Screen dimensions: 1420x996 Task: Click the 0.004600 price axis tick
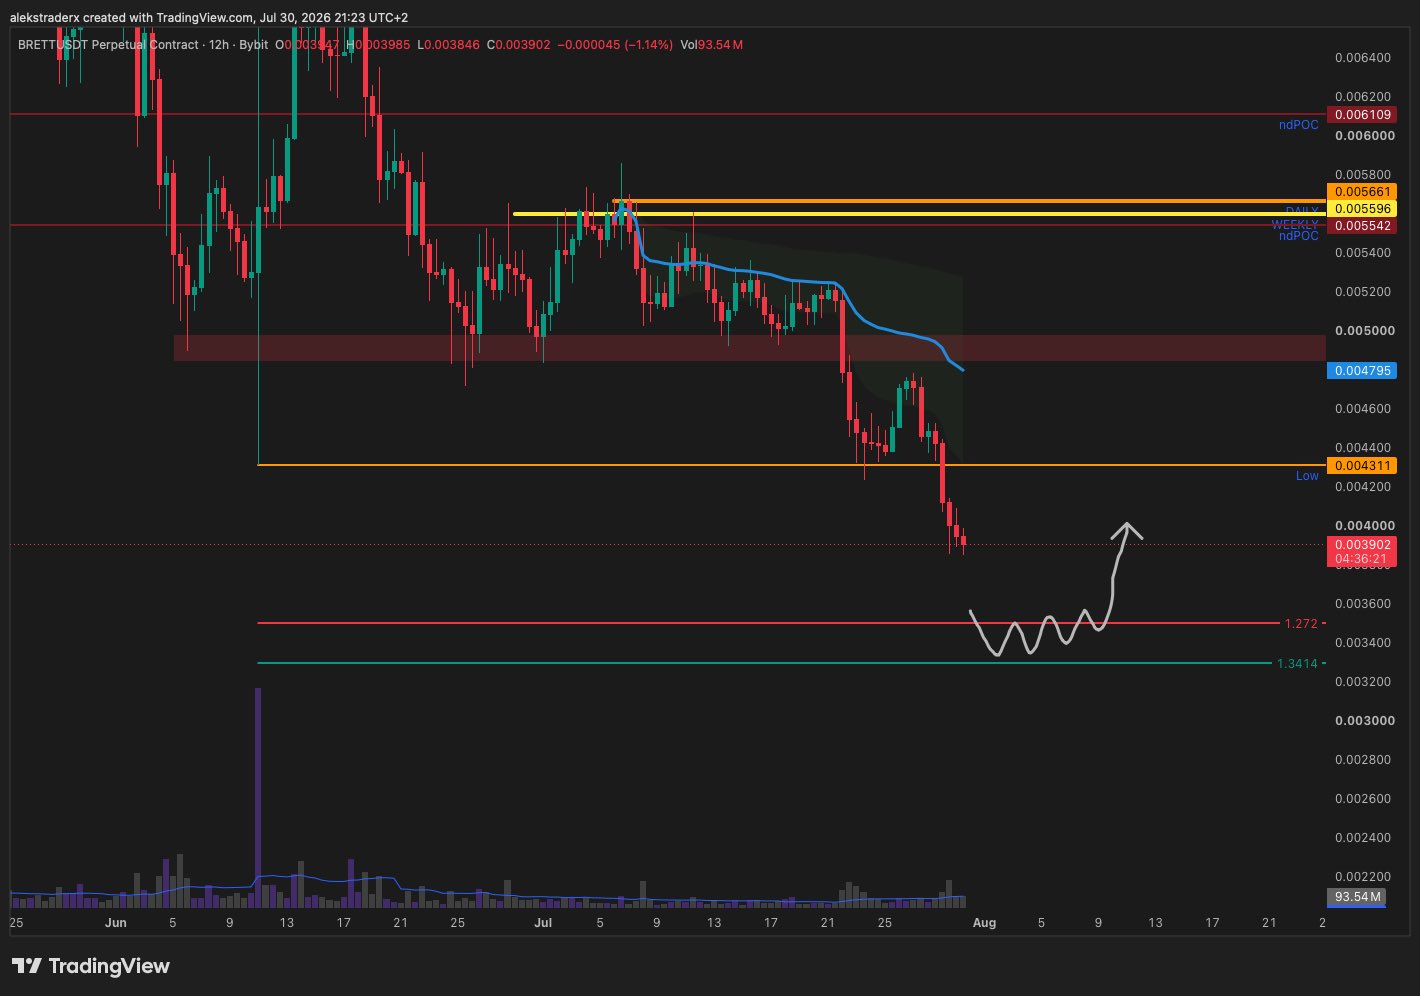coord(1362,409)
